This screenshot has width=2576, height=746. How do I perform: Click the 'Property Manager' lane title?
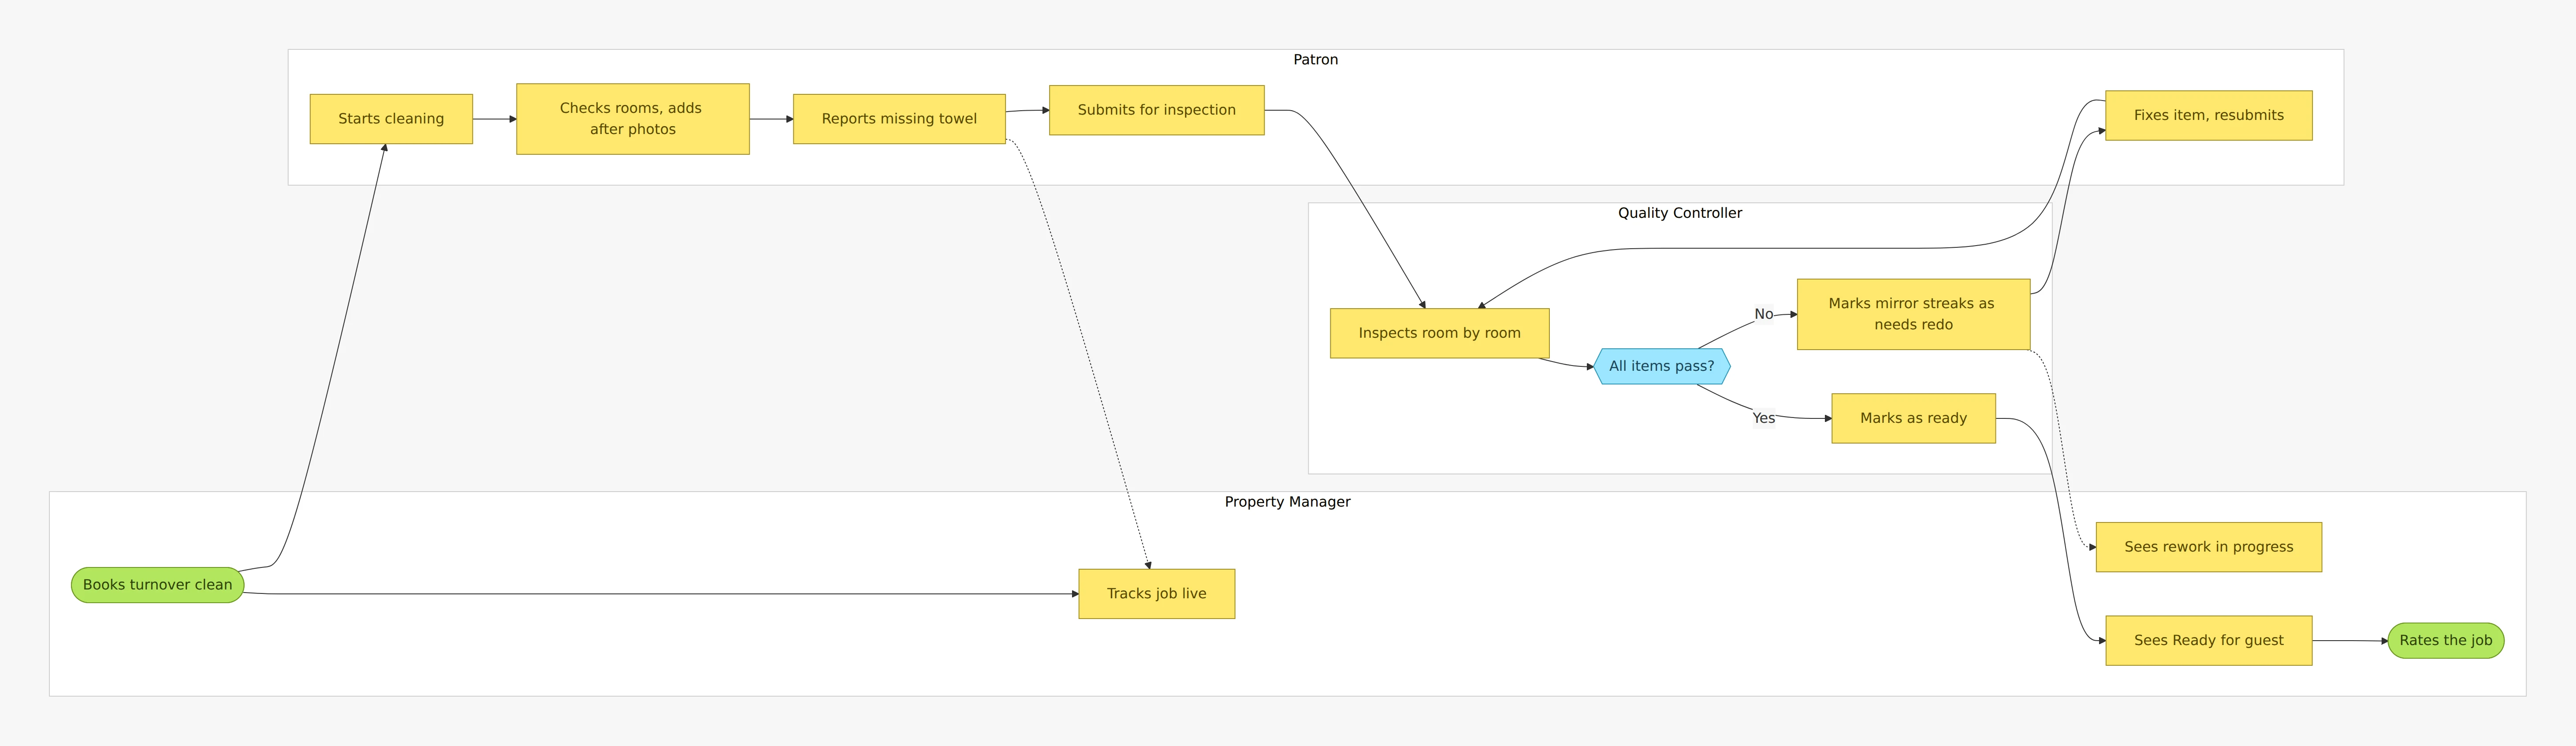tap(1288, 502)
